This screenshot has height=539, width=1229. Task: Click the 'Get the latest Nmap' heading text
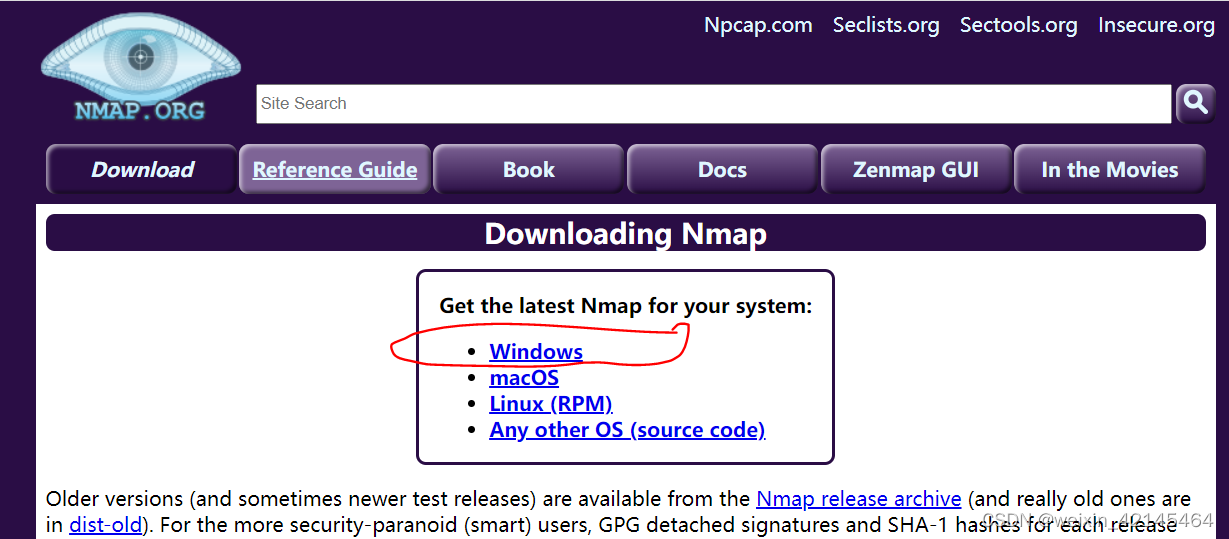pyautogui.click(x=626, y=306)
